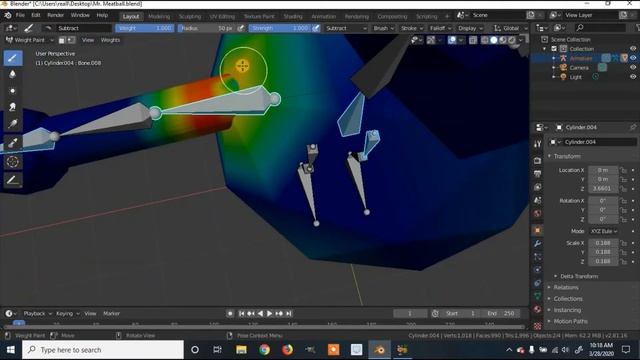This screenshot has height=360, width=640.
Task: Open the World properties tab
Action: coord(538,213)
